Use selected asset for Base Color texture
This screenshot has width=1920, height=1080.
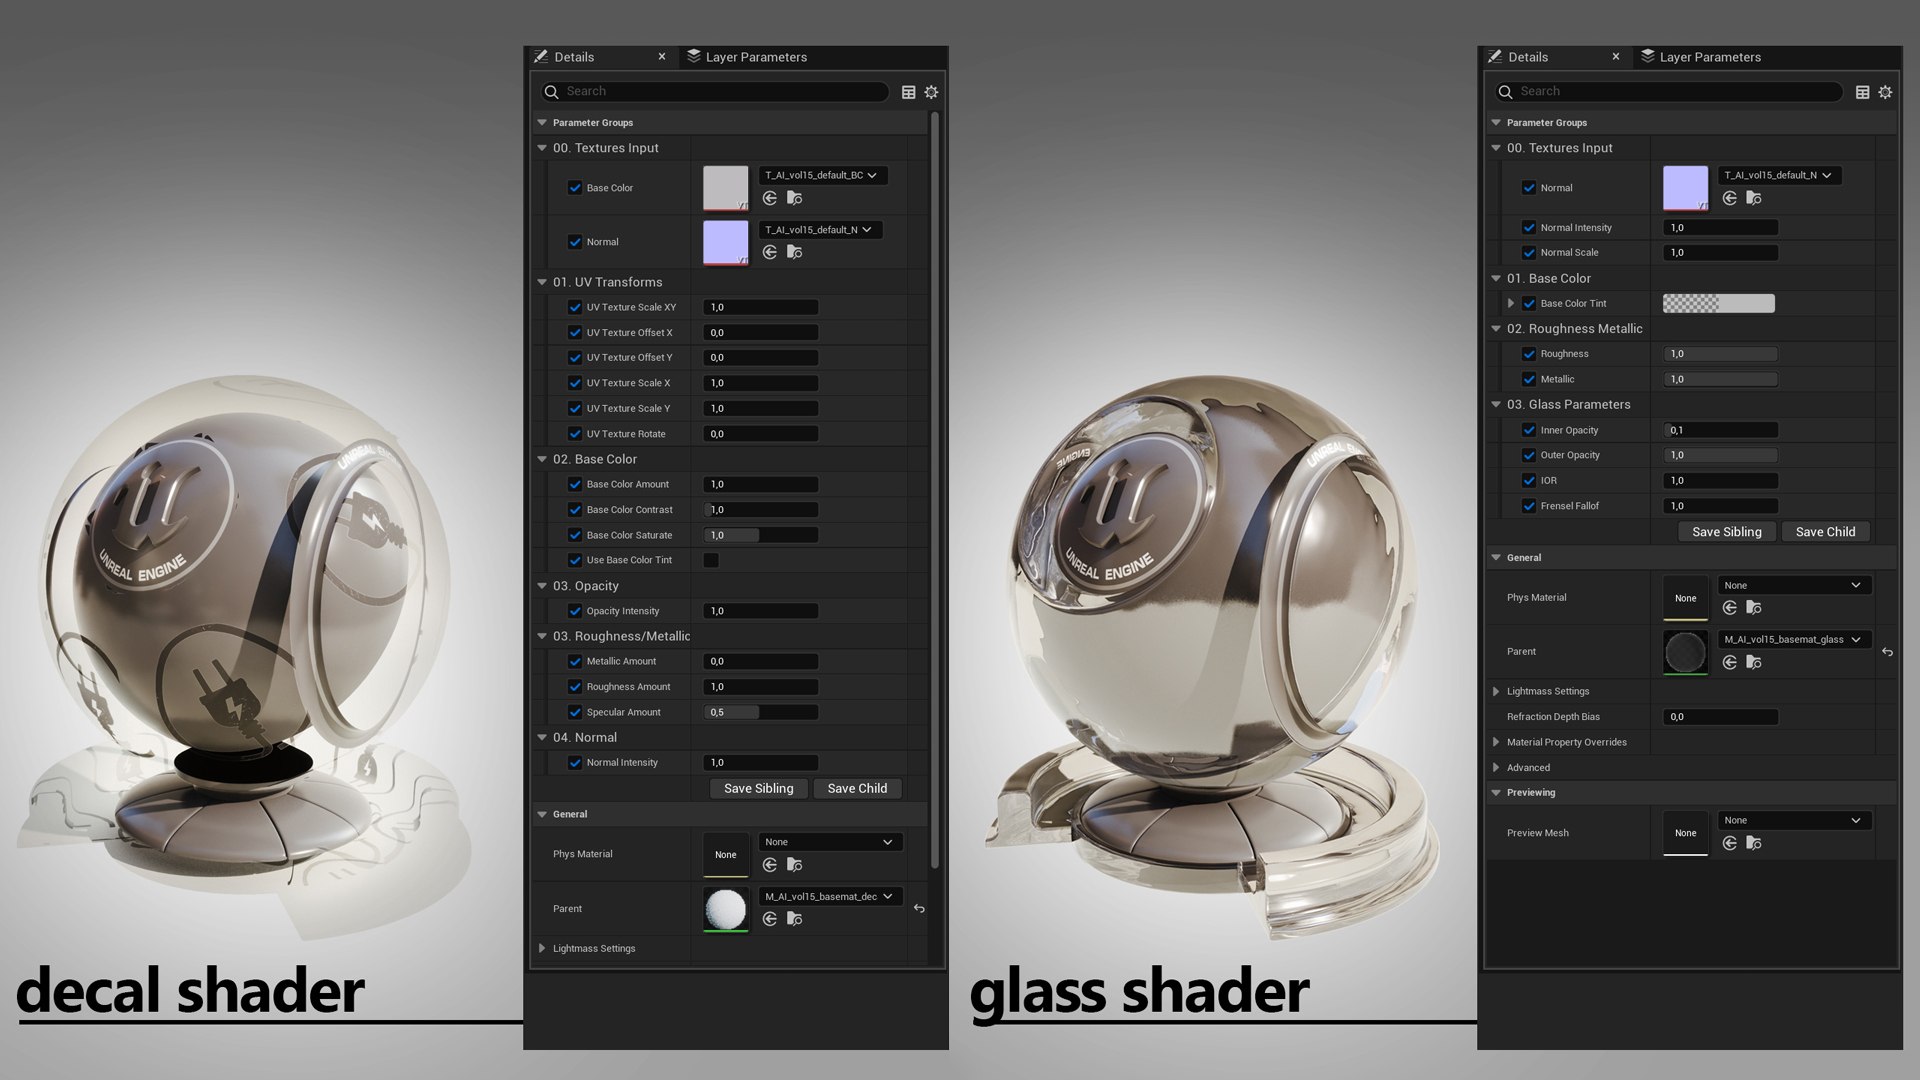(770, 198)
